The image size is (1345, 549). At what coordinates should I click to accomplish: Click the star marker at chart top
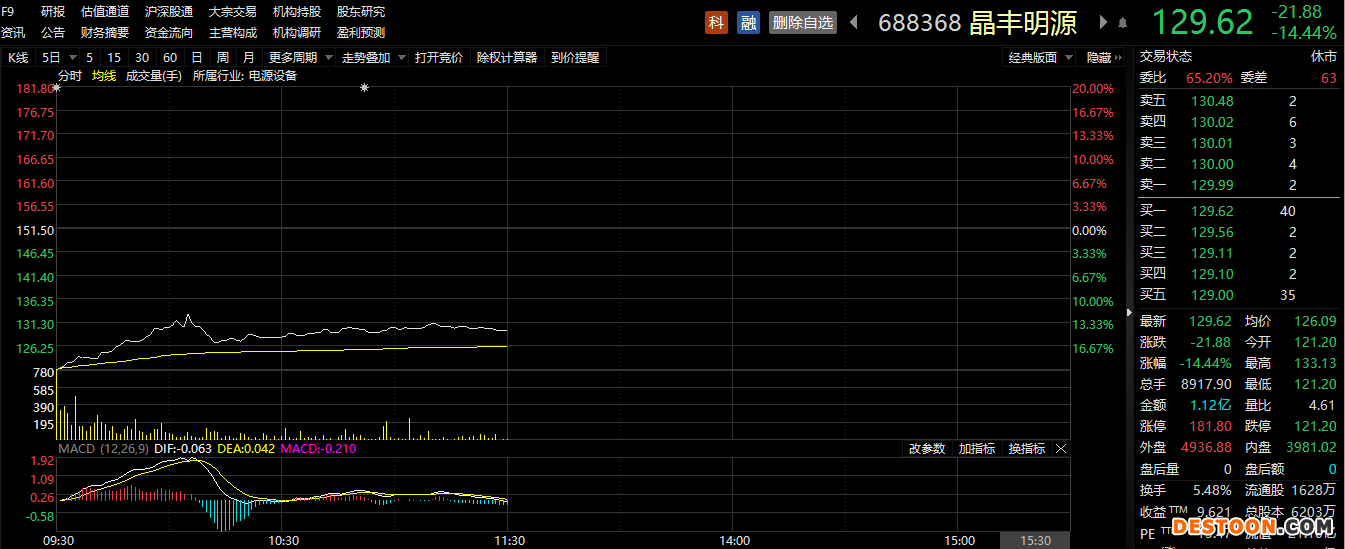coord(364,89)
